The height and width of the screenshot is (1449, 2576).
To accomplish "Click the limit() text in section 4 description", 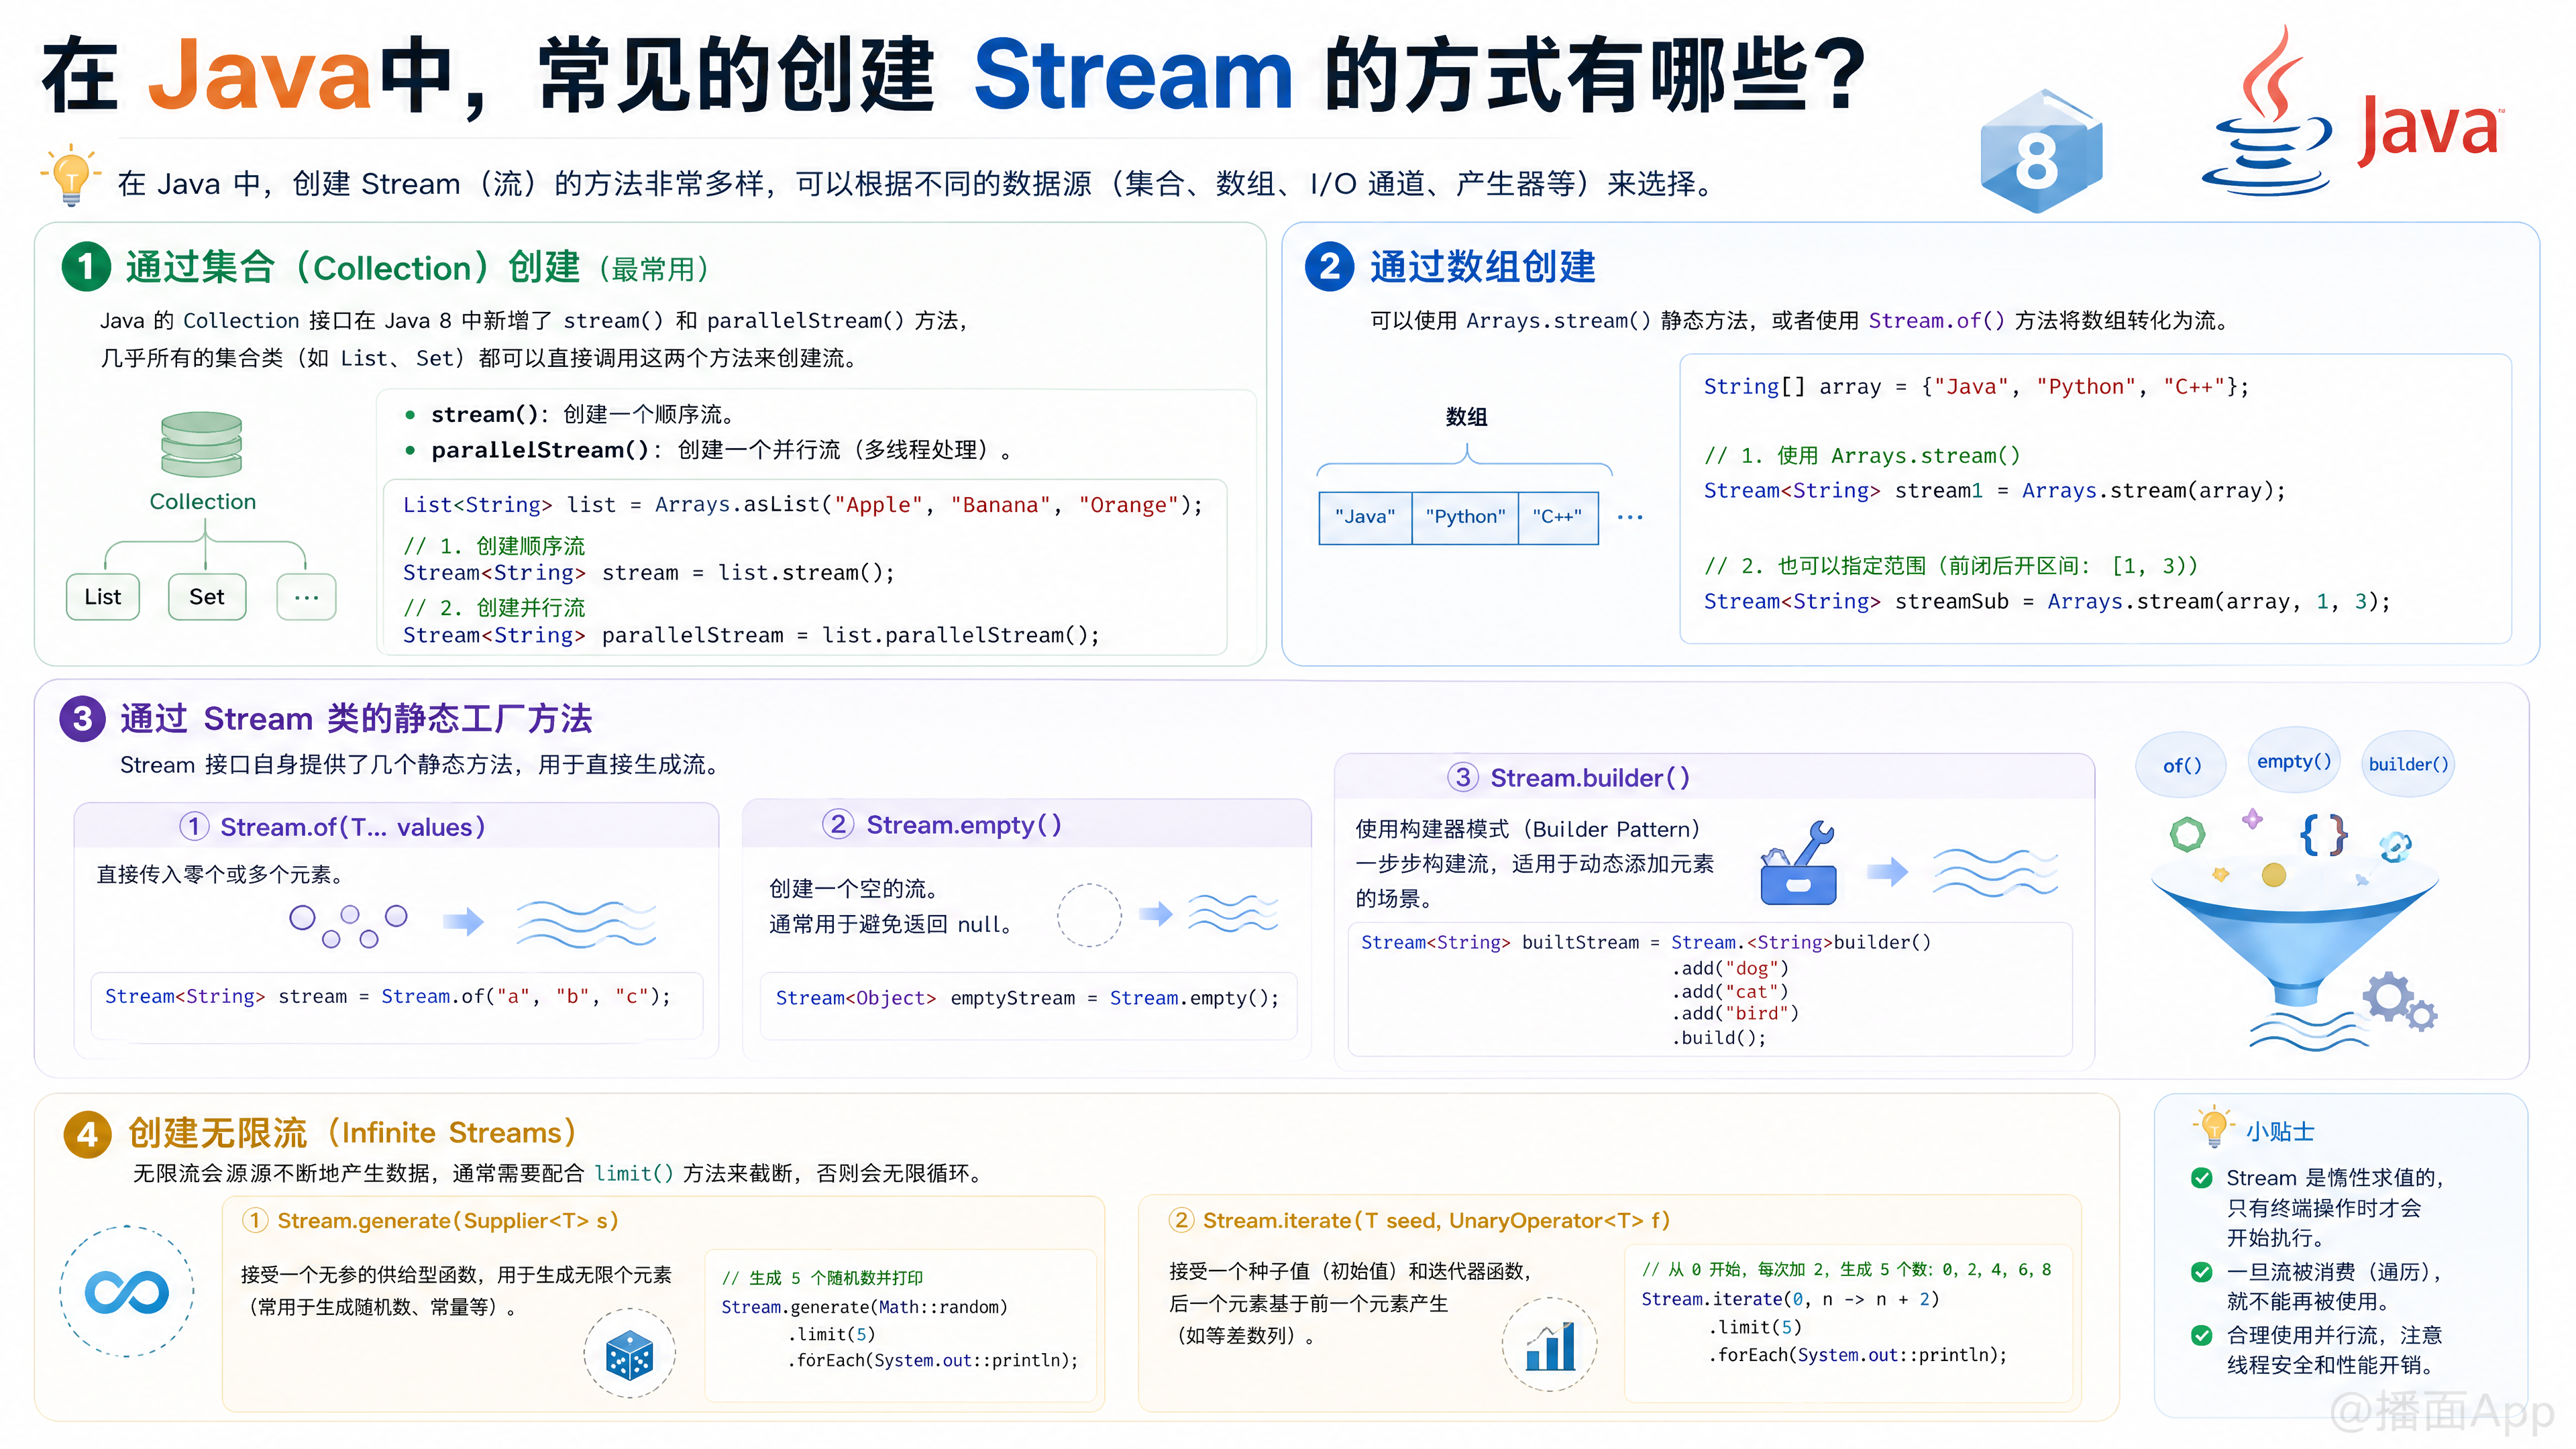I will click(x=634, y=1173).
